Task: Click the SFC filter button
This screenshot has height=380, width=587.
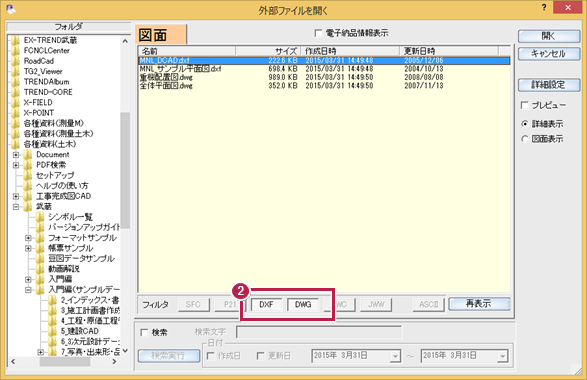Action: click(x=193, y=304)
